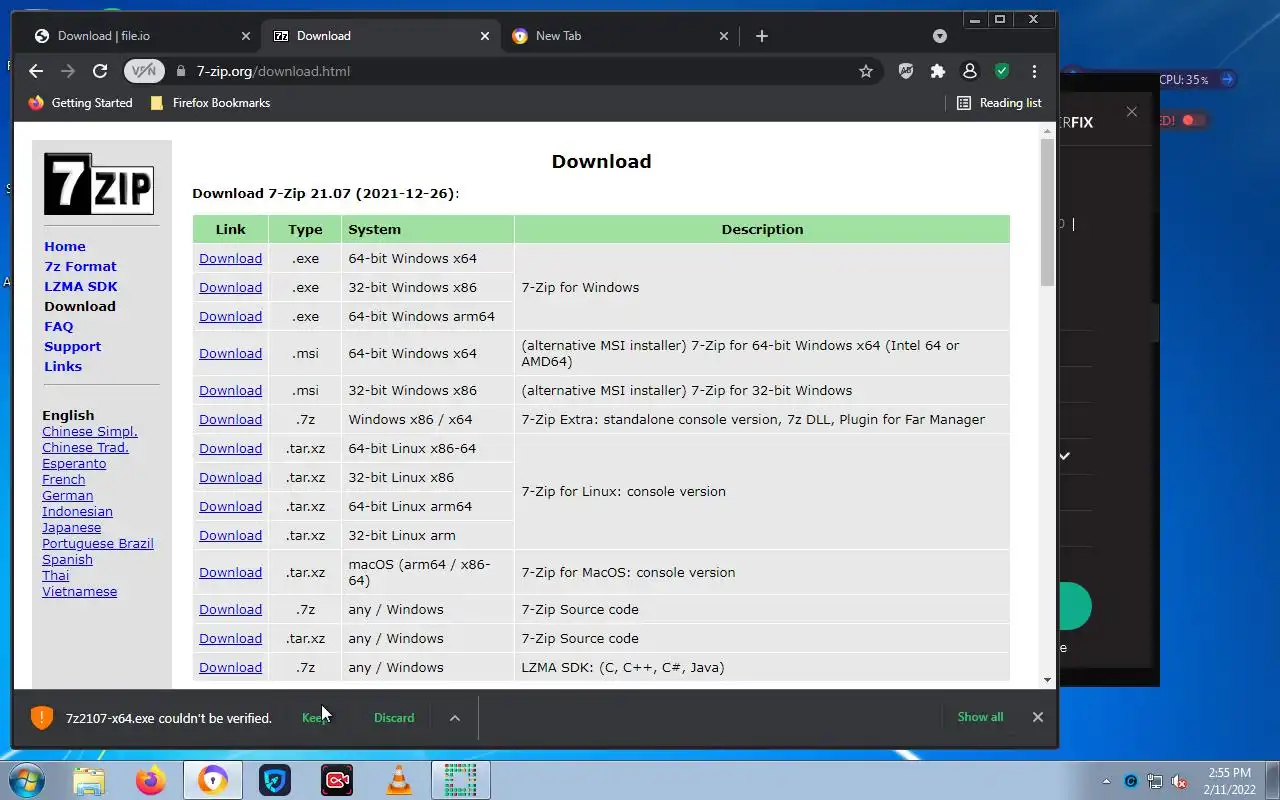
Task: Download the LZMA SDK .7z file
Action: tap(230, 667)
